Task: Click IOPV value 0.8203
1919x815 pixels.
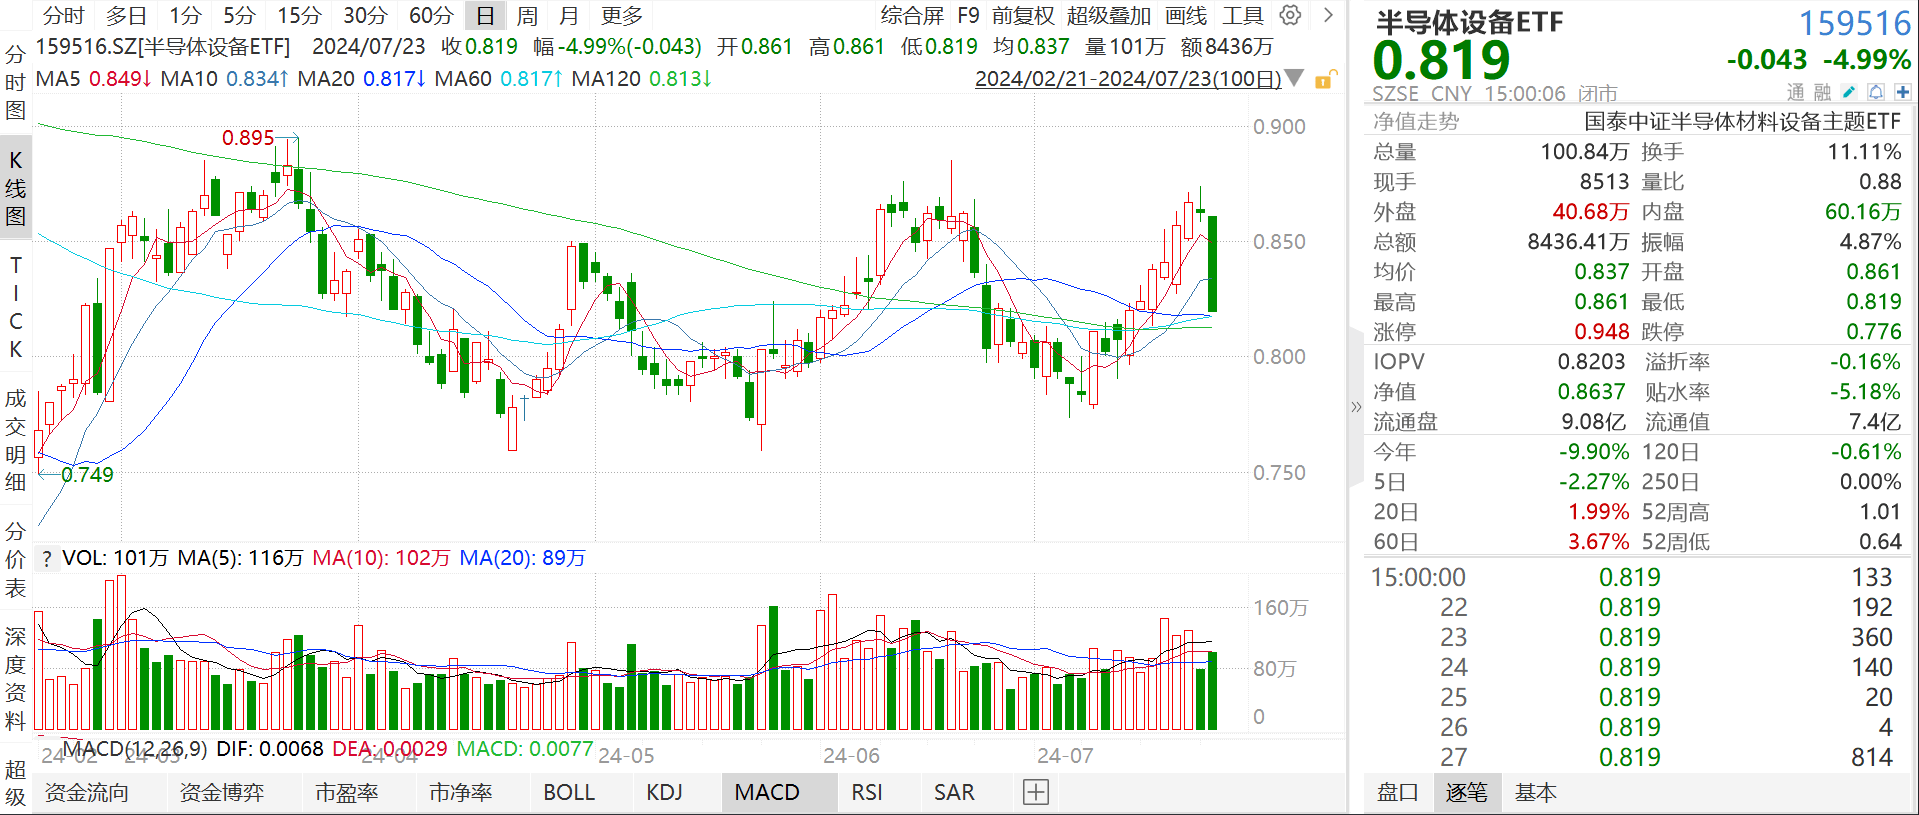Action: click(1591, 362)
